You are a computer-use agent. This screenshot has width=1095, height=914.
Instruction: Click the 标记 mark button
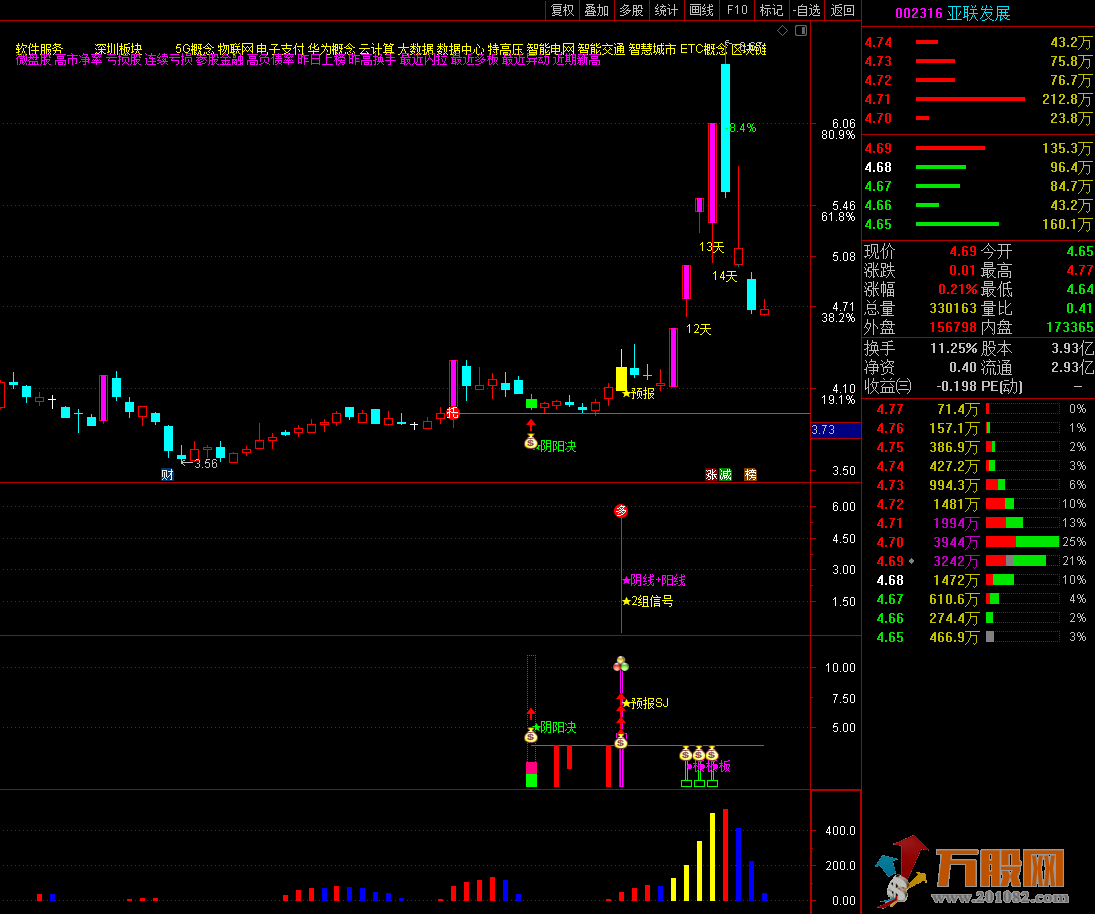772,10
